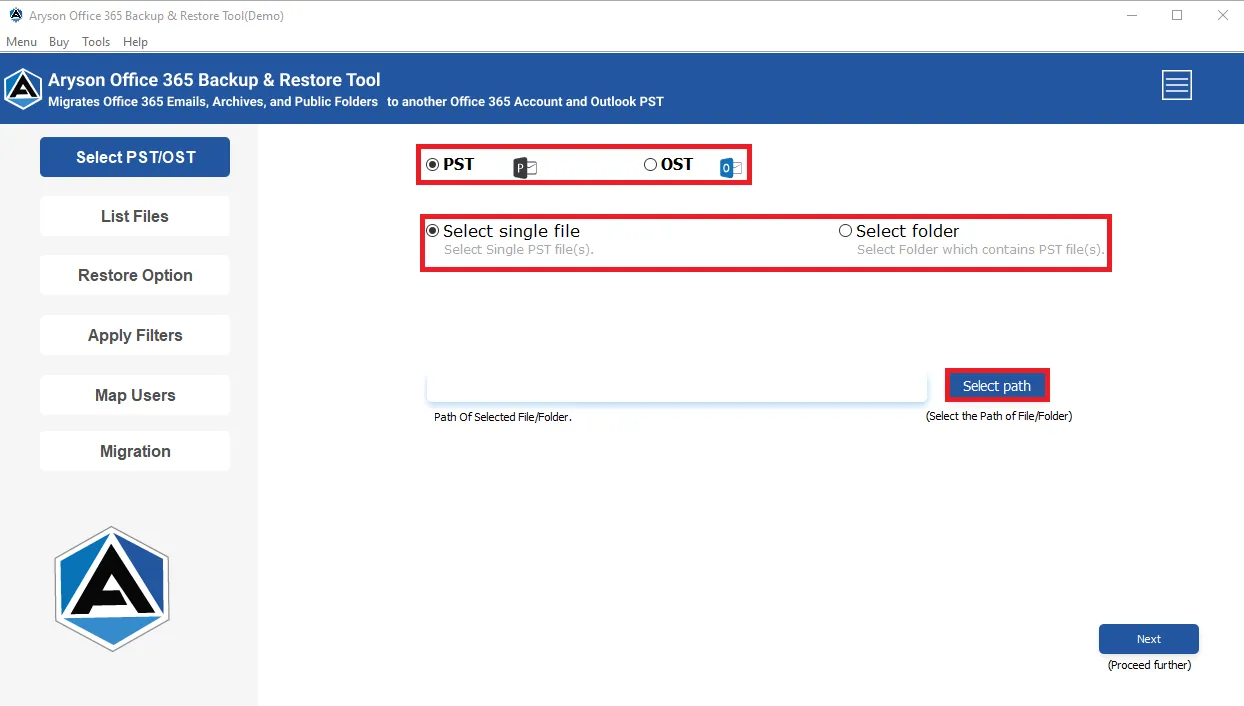Click 'Select Single PST file(s).' description
This screenshot has height=706, width=1244.
point(519,250)
